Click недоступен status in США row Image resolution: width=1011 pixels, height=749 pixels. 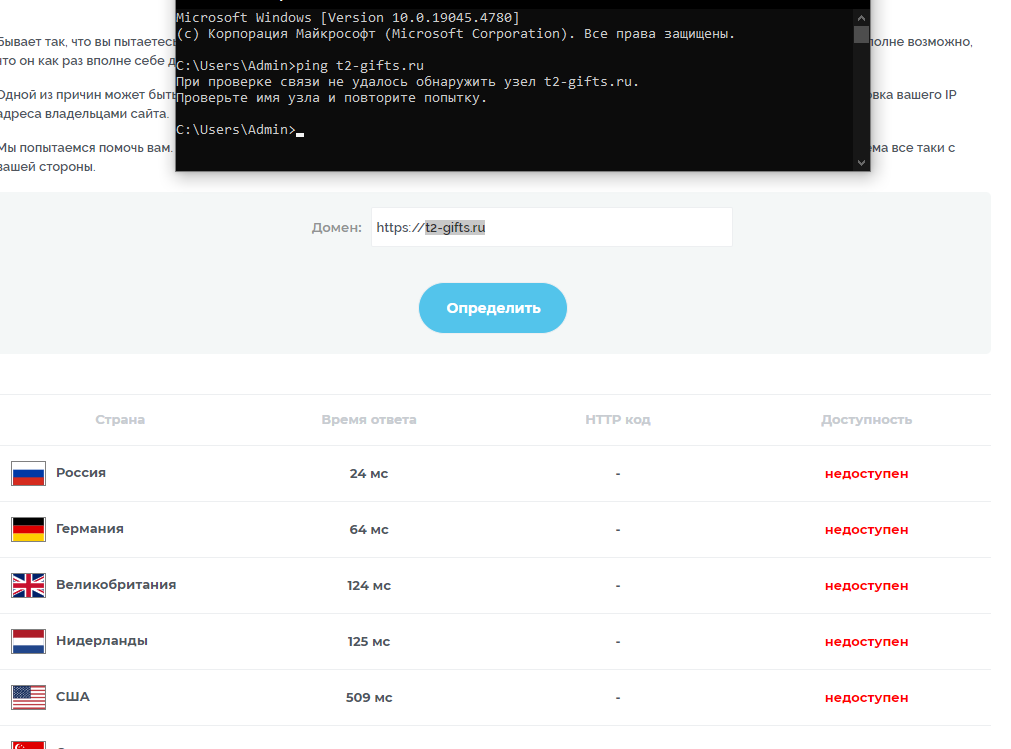point(867,698)
